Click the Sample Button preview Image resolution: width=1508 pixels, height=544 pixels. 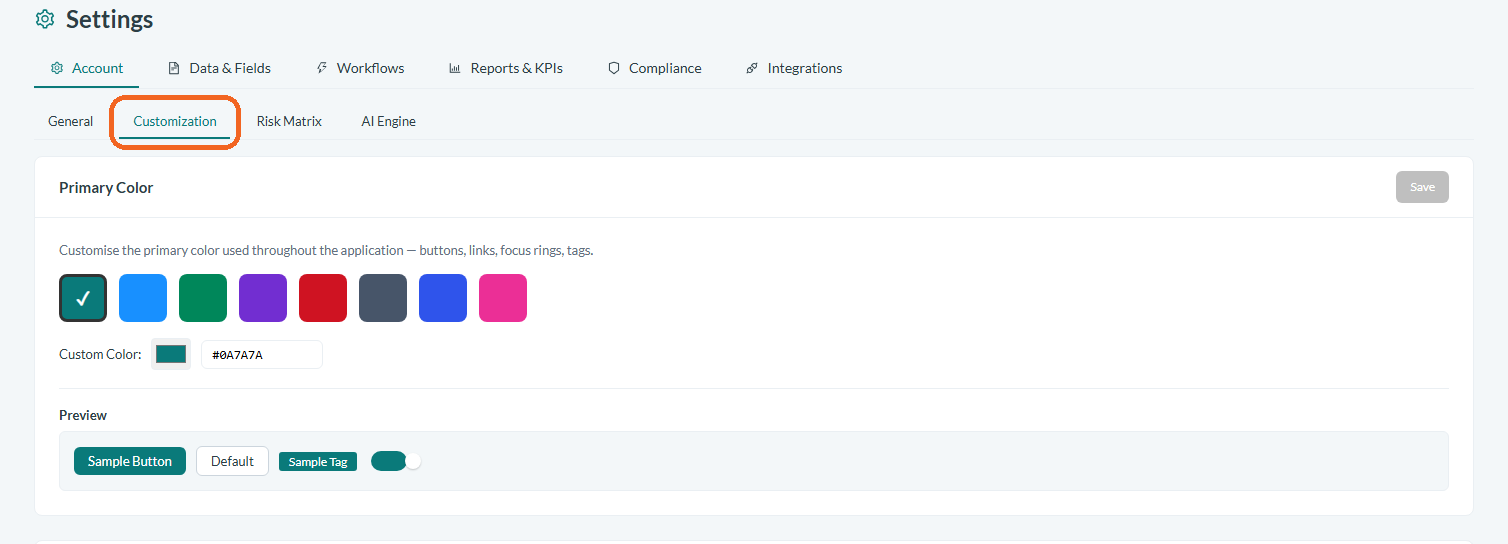130,461
